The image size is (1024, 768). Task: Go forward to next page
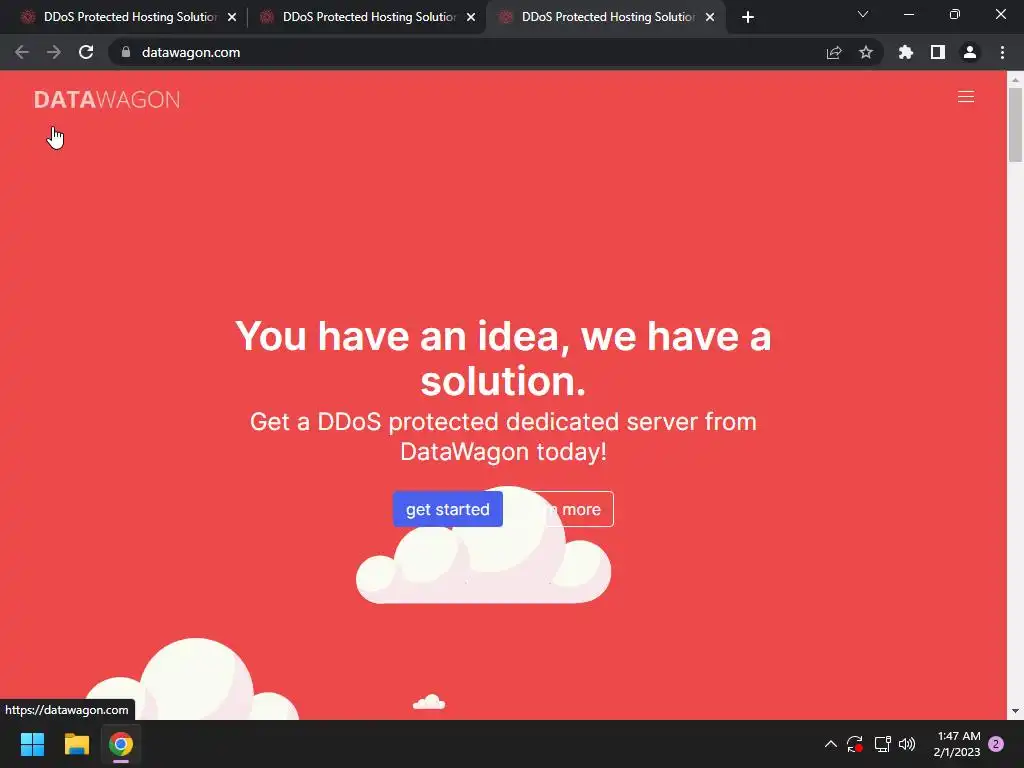point(54,52)
